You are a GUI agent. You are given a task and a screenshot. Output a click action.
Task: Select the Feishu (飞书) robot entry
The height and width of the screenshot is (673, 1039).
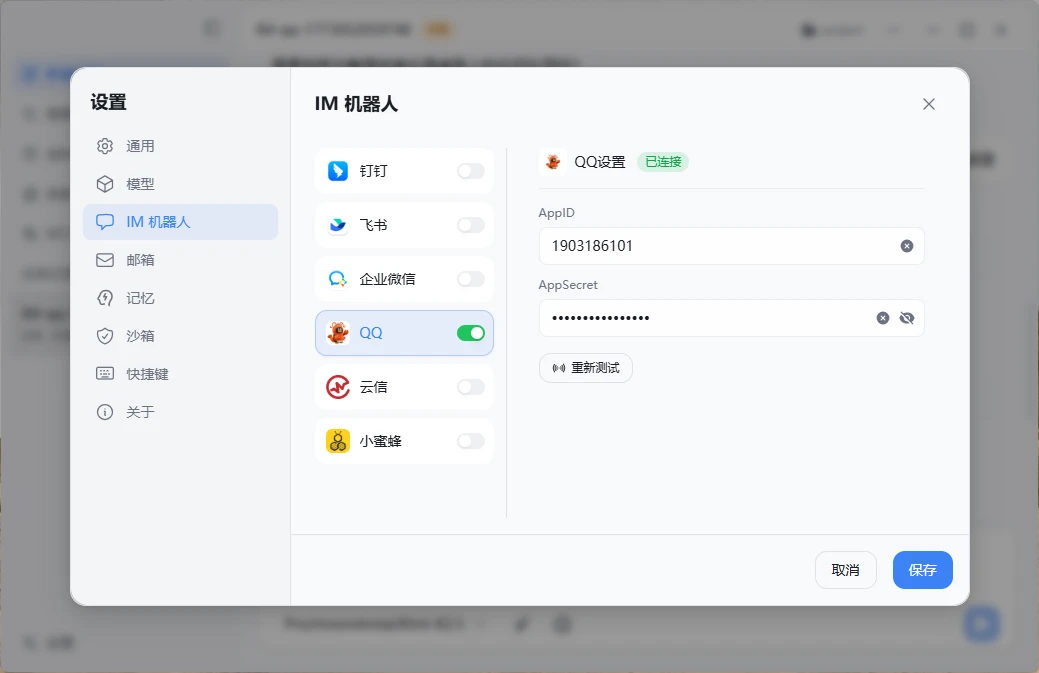[x=385, y=225]
